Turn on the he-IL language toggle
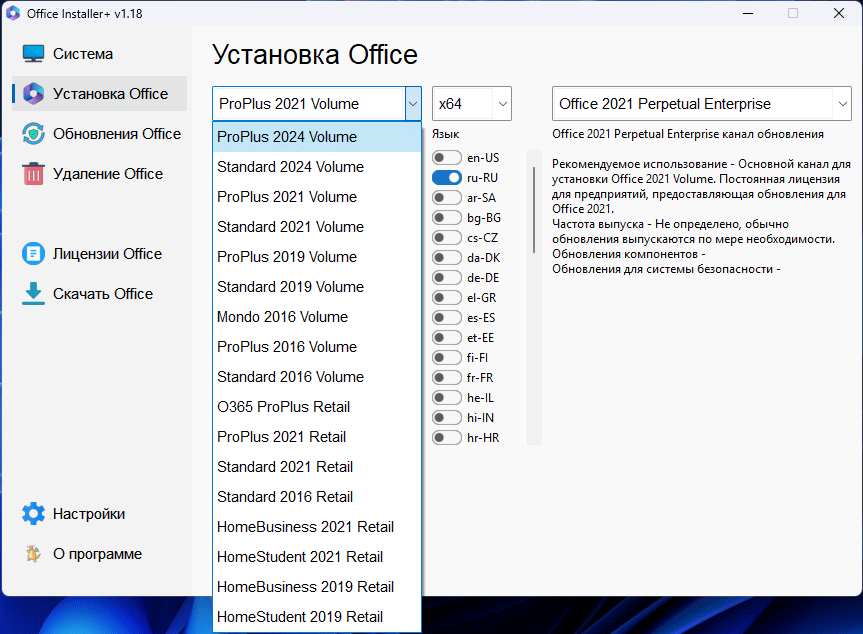This screenshot has height=634, width=863. click(446, 398)
